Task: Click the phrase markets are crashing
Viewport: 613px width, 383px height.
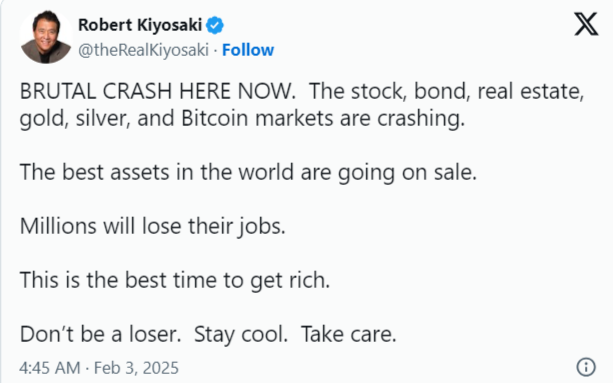Action: pyautogui.click(x=360, y=118)
